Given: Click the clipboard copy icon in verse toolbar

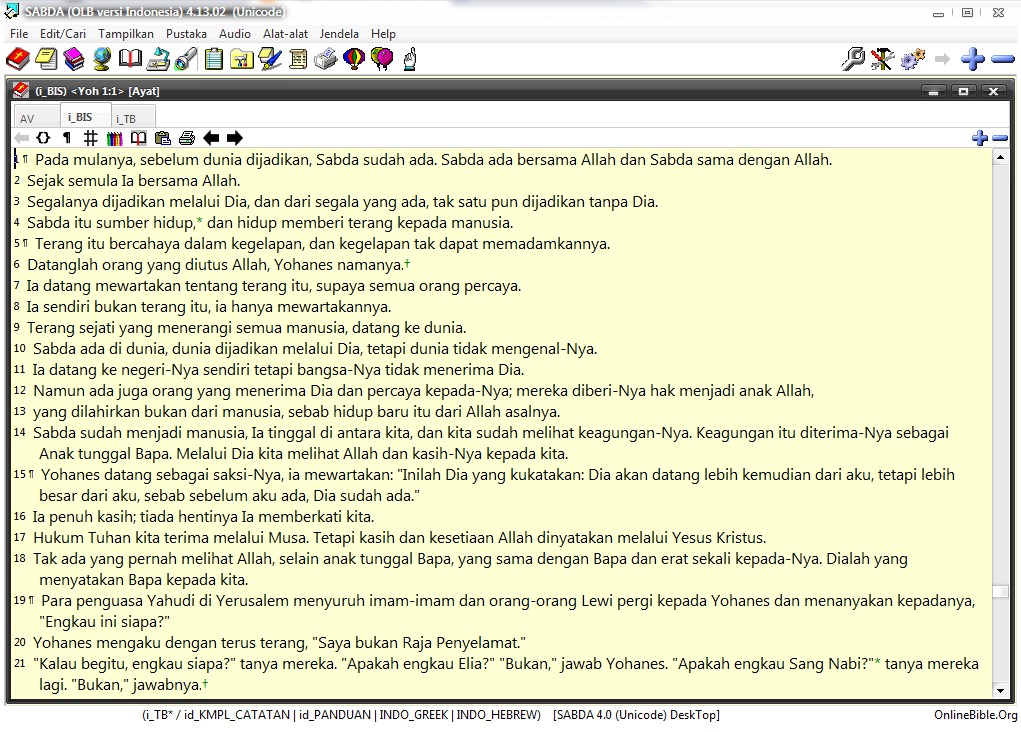Looking at the screenshot, I should [163, 137].
